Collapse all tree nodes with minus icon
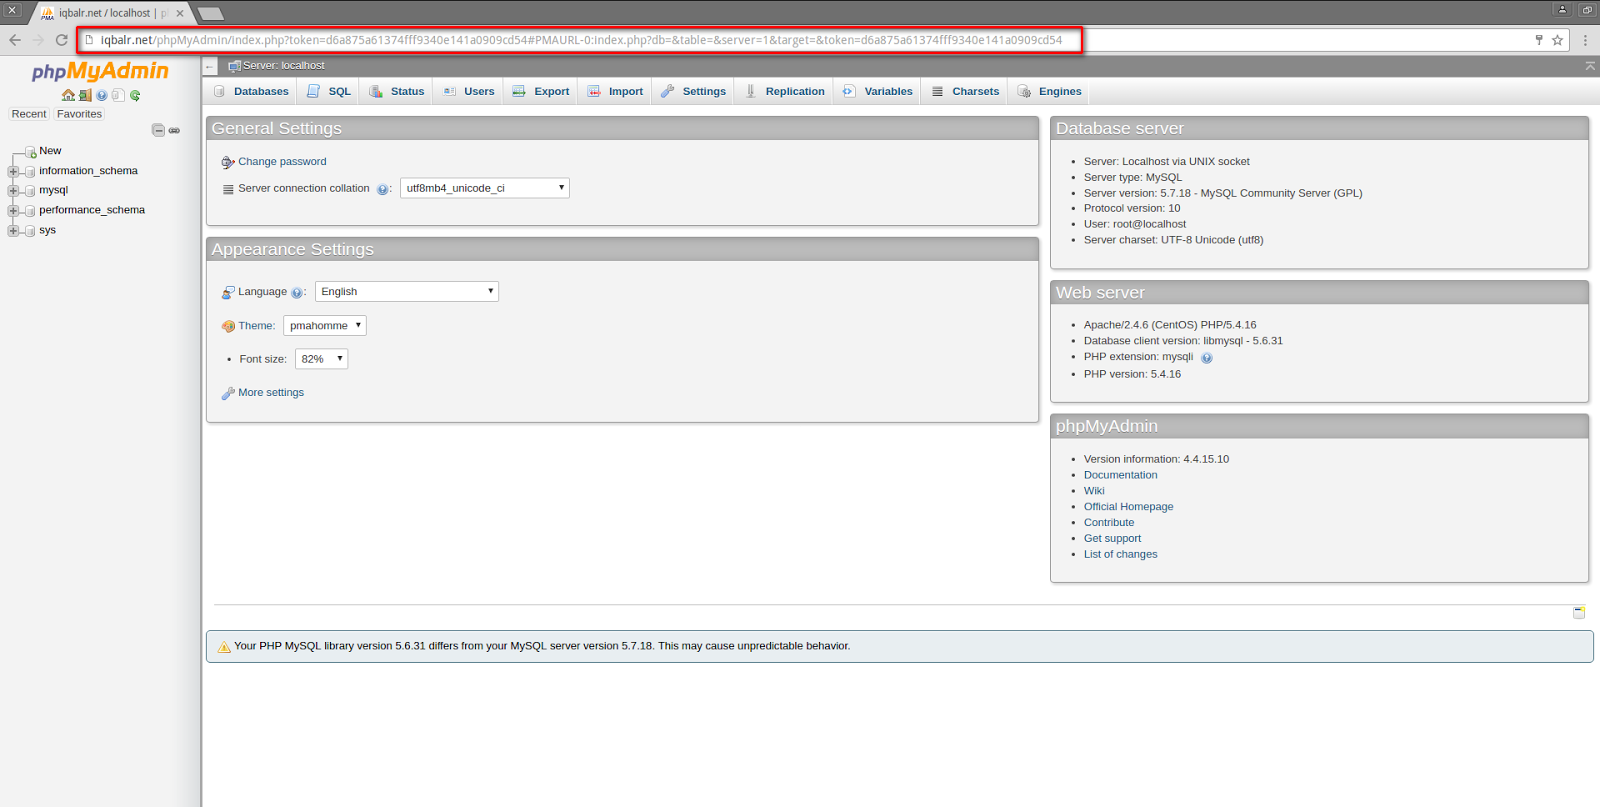 click(x=158, y=130)
